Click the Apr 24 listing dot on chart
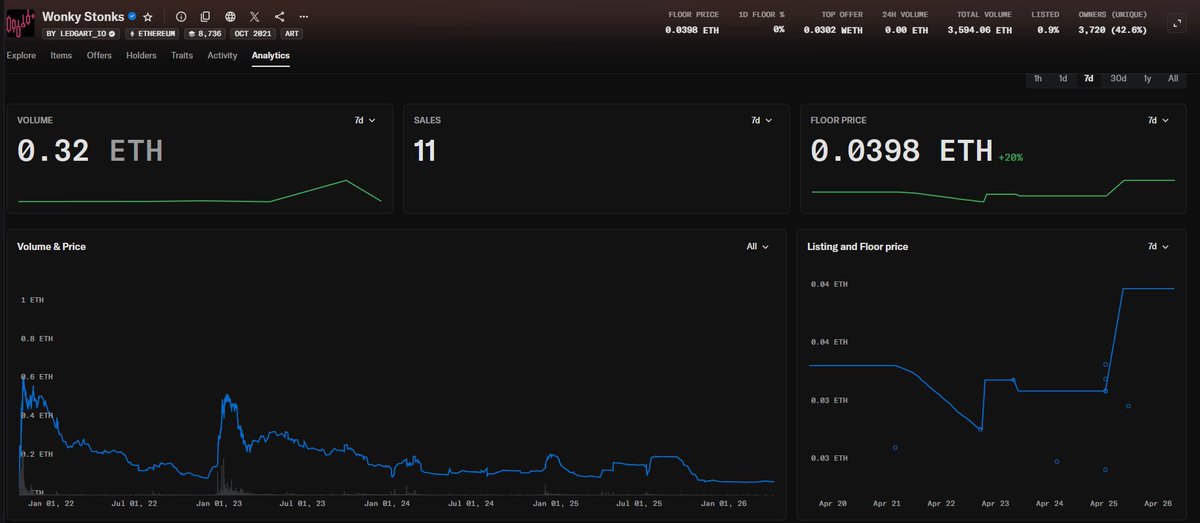 (x=1057, y=461)
